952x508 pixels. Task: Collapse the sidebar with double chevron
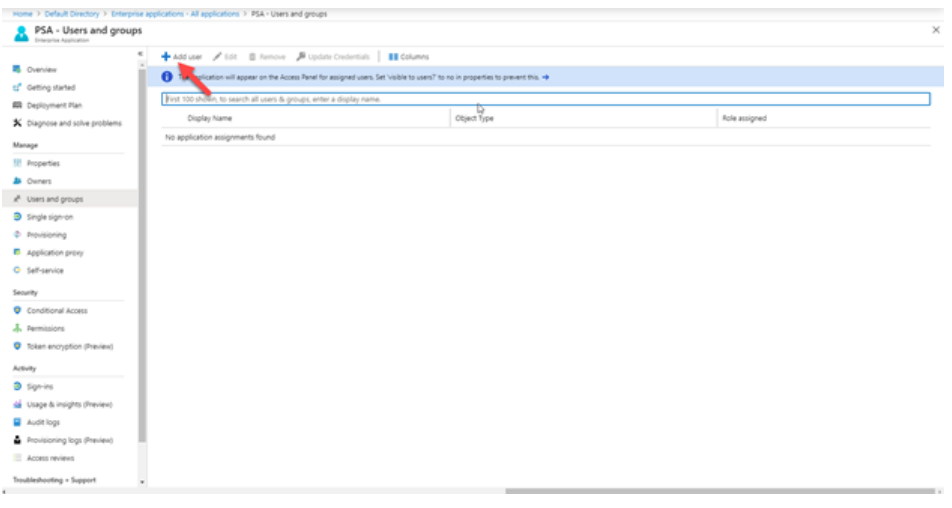tap(140, 54)
